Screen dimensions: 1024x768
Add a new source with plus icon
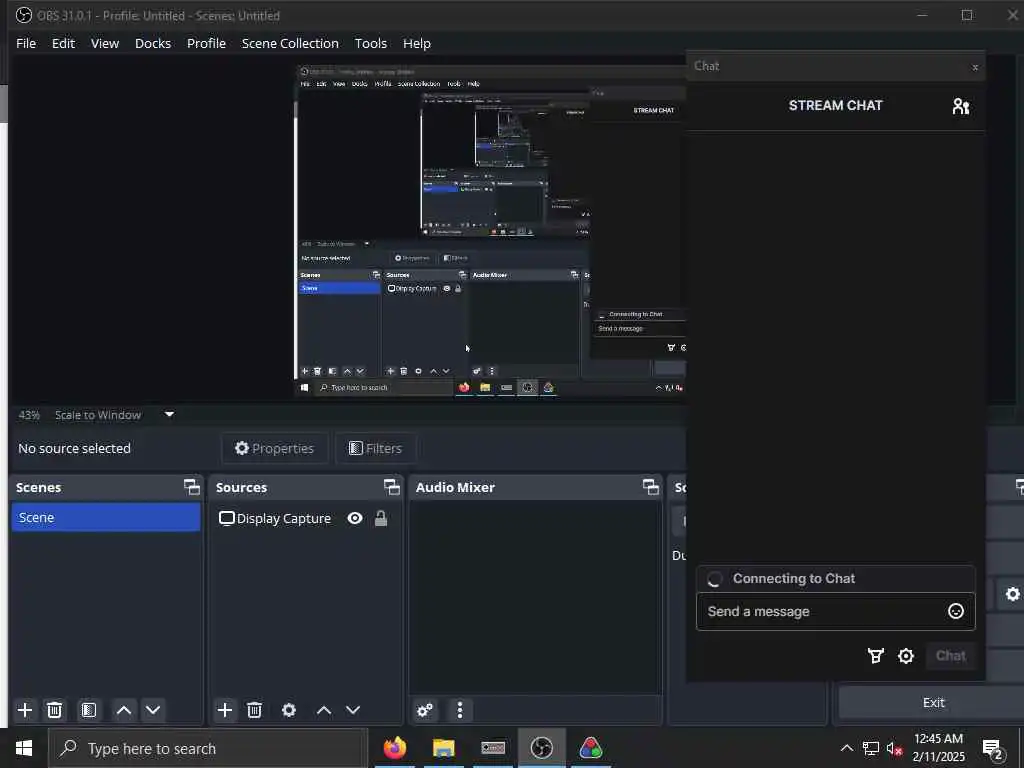pos(225,710)
